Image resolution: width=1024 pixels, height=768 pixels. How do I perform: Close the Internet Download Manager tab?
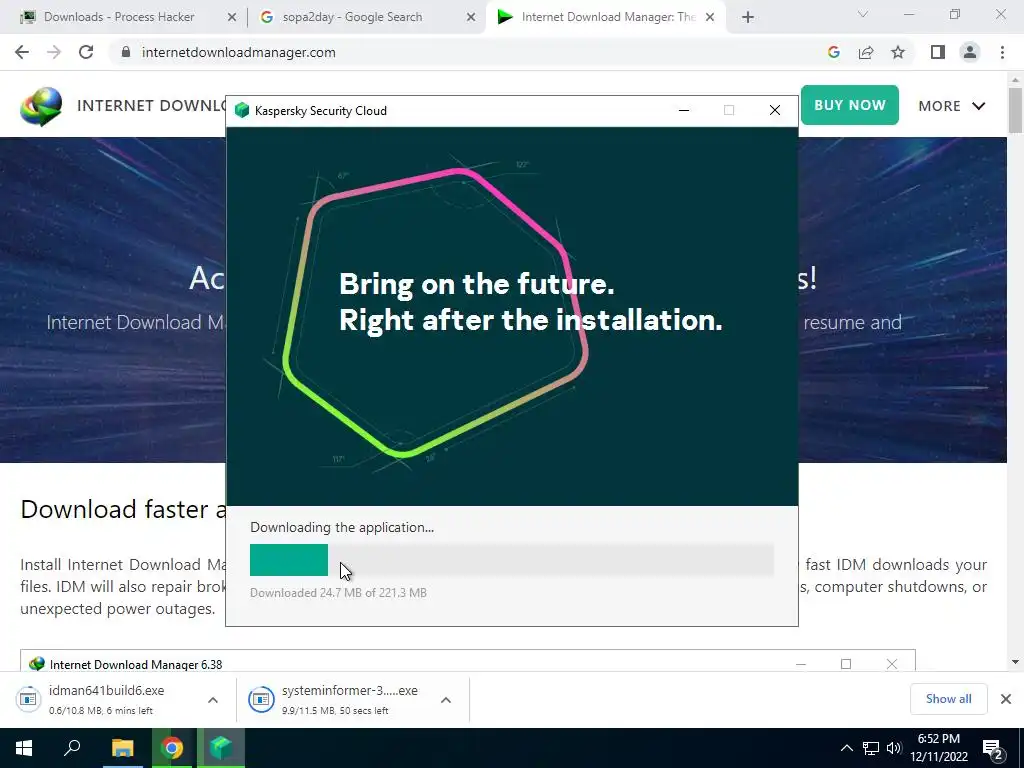click(x=710, y=17)
